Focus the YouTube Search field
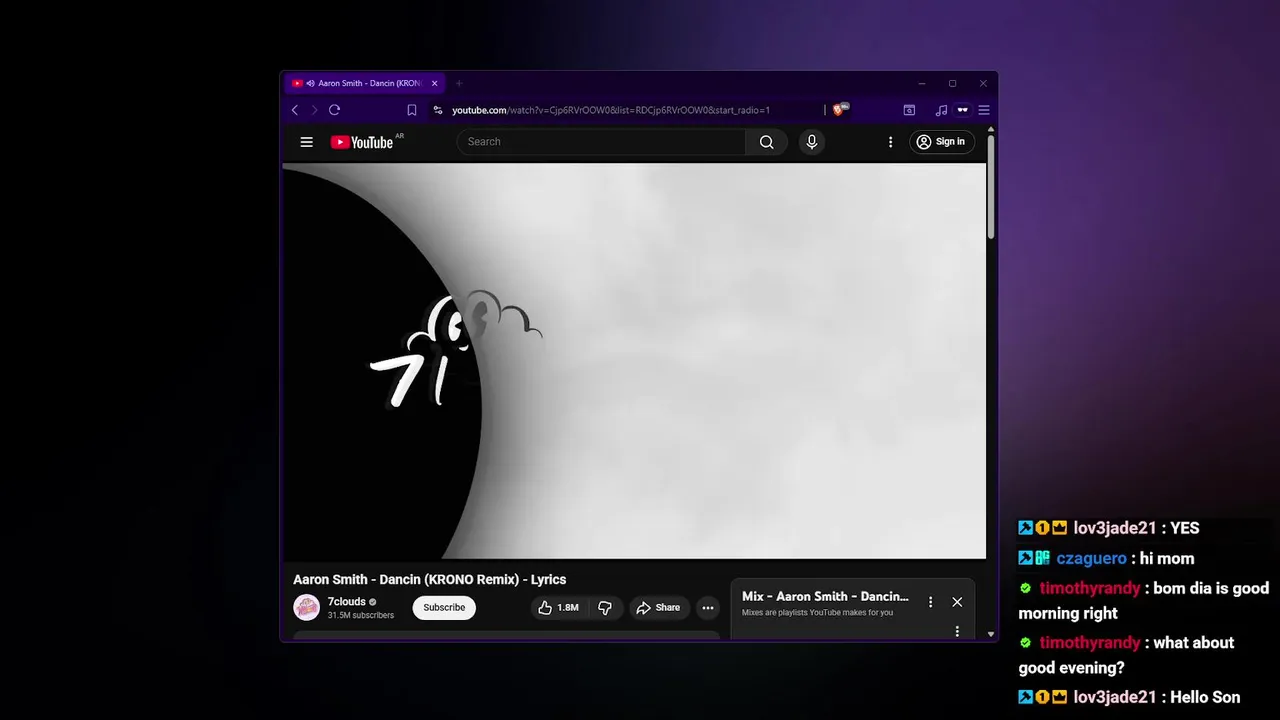 pyautogui.click(x=602, y=142)
